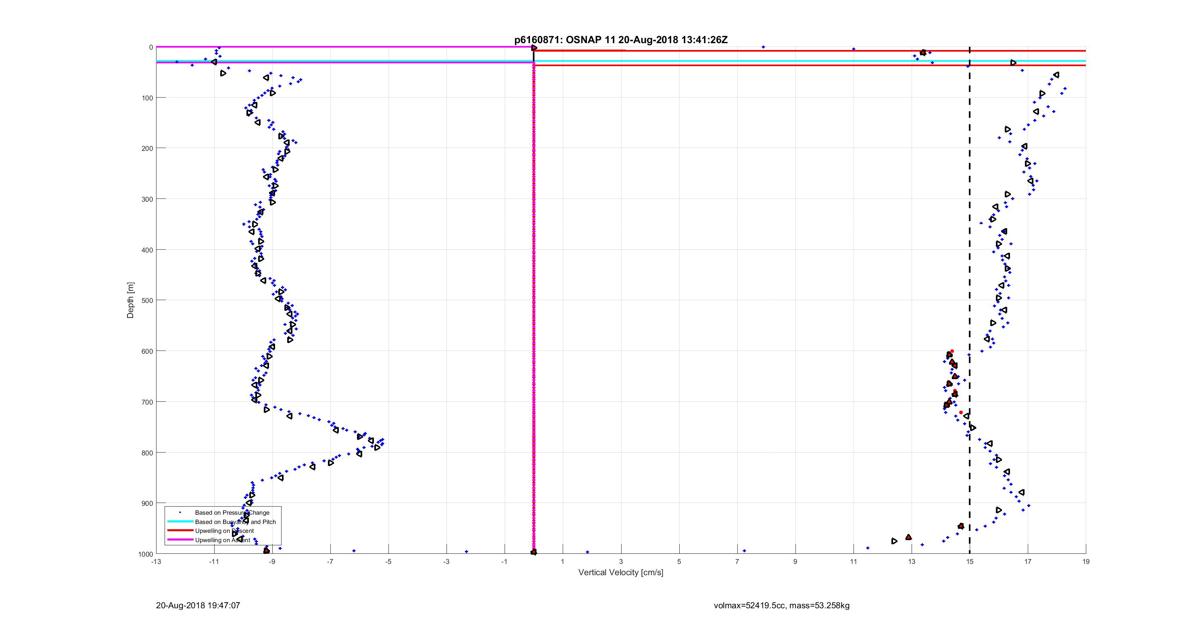Click the x-axis tick label '19'
This screenshot has height=622, width=1200.
pyautogui.click(x=1086, y=562)
